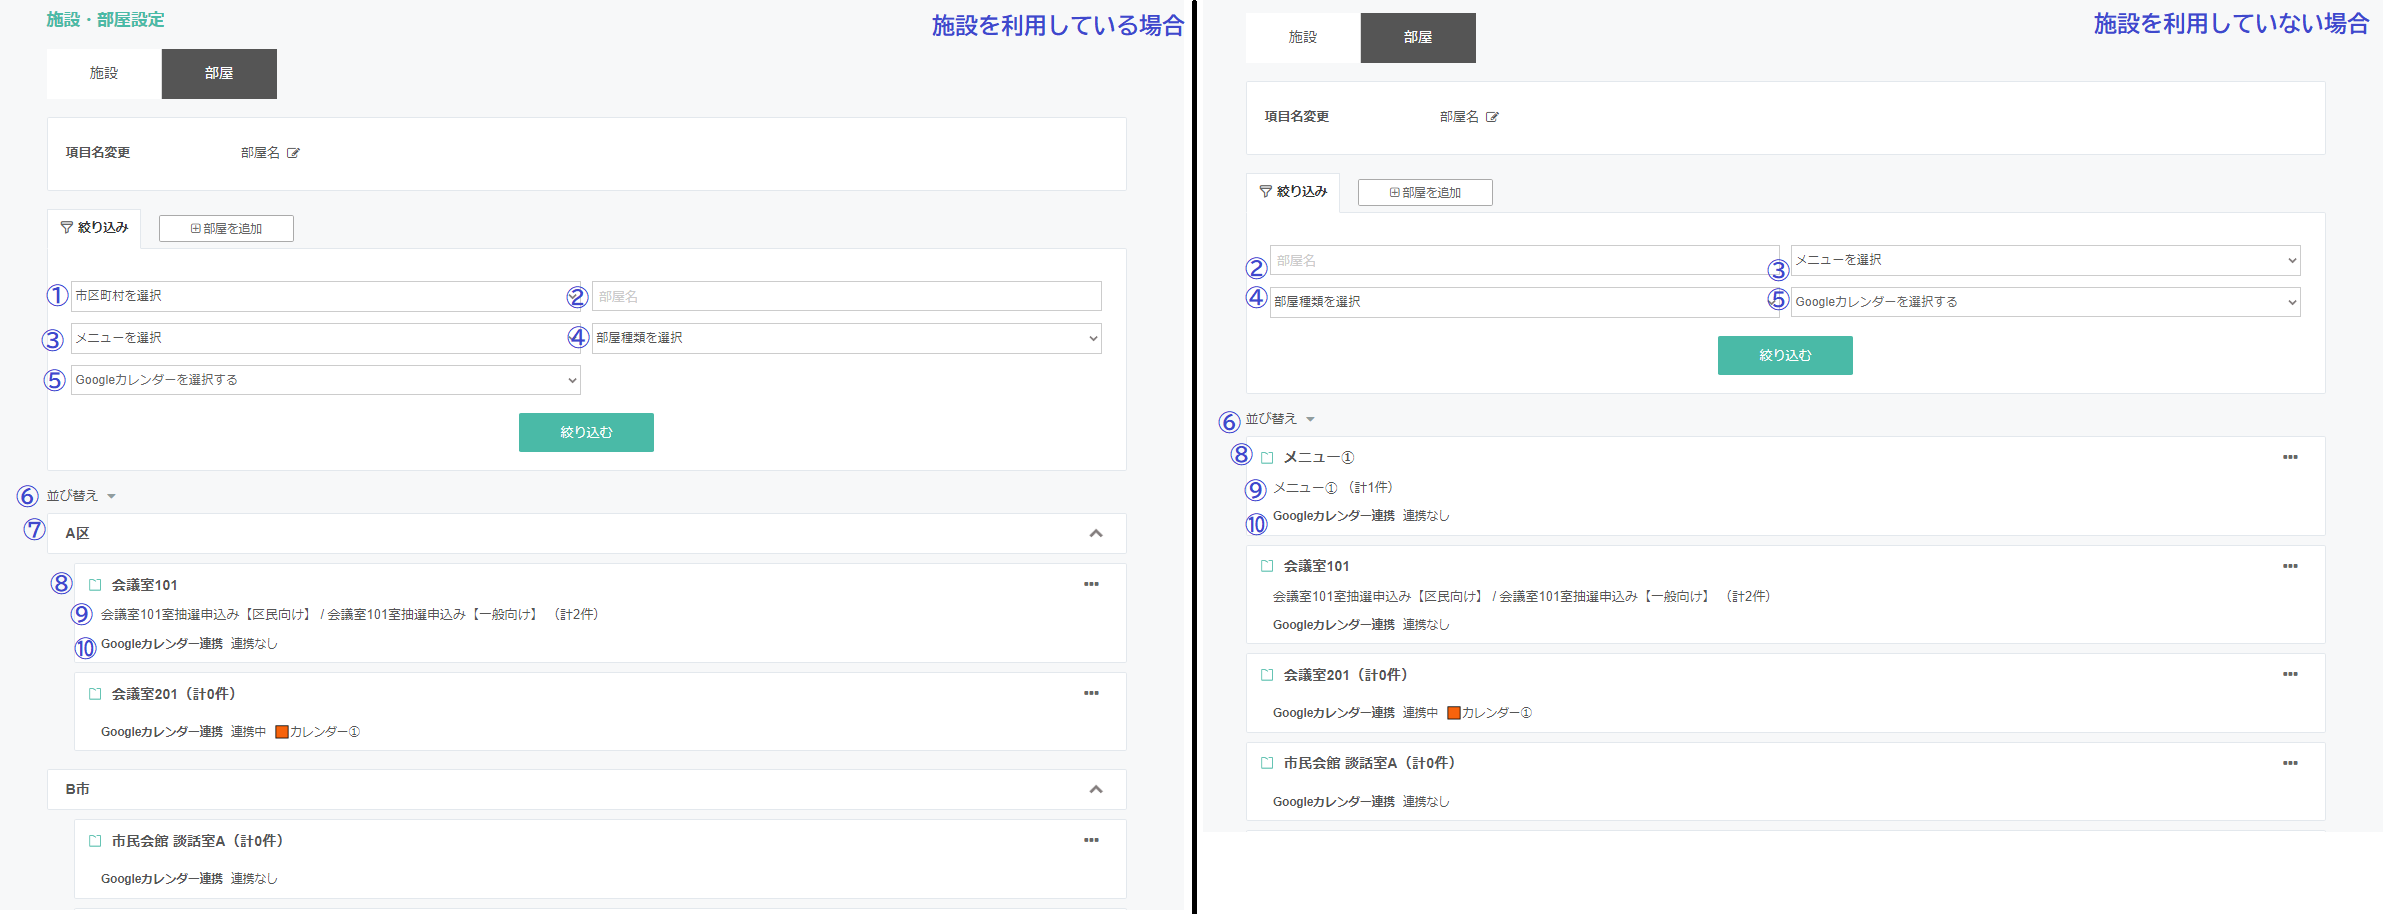The image size is (2383, 914).
Task: Click the B市 group title text
Action: click(78, 789)
